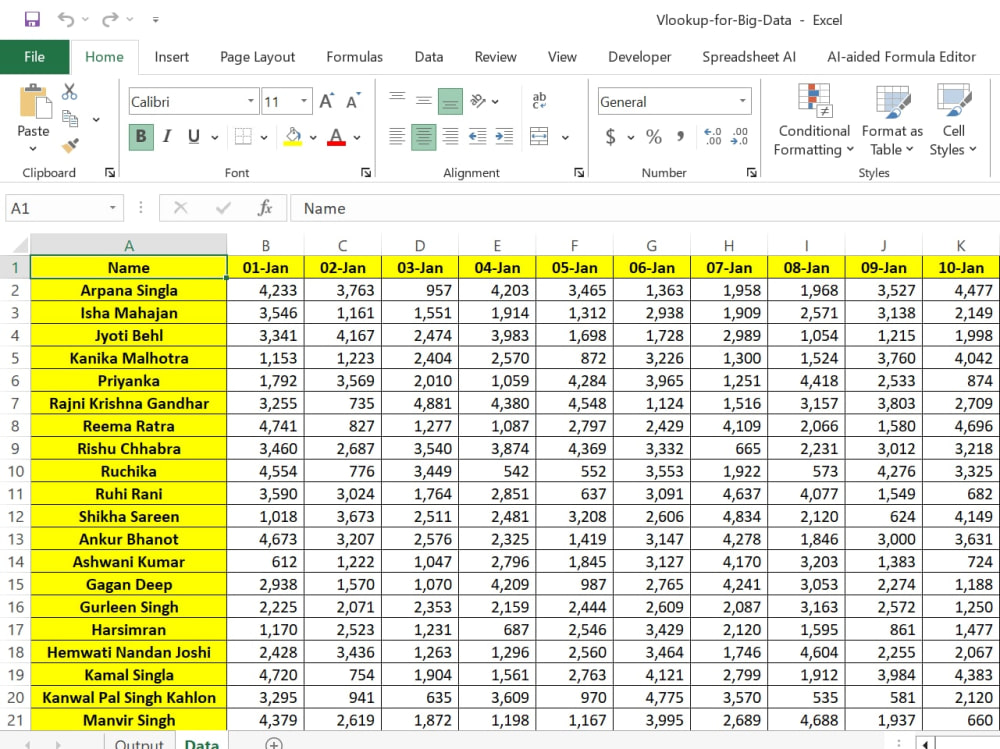Open Alignment settings dialog launcher

(579, 172)
